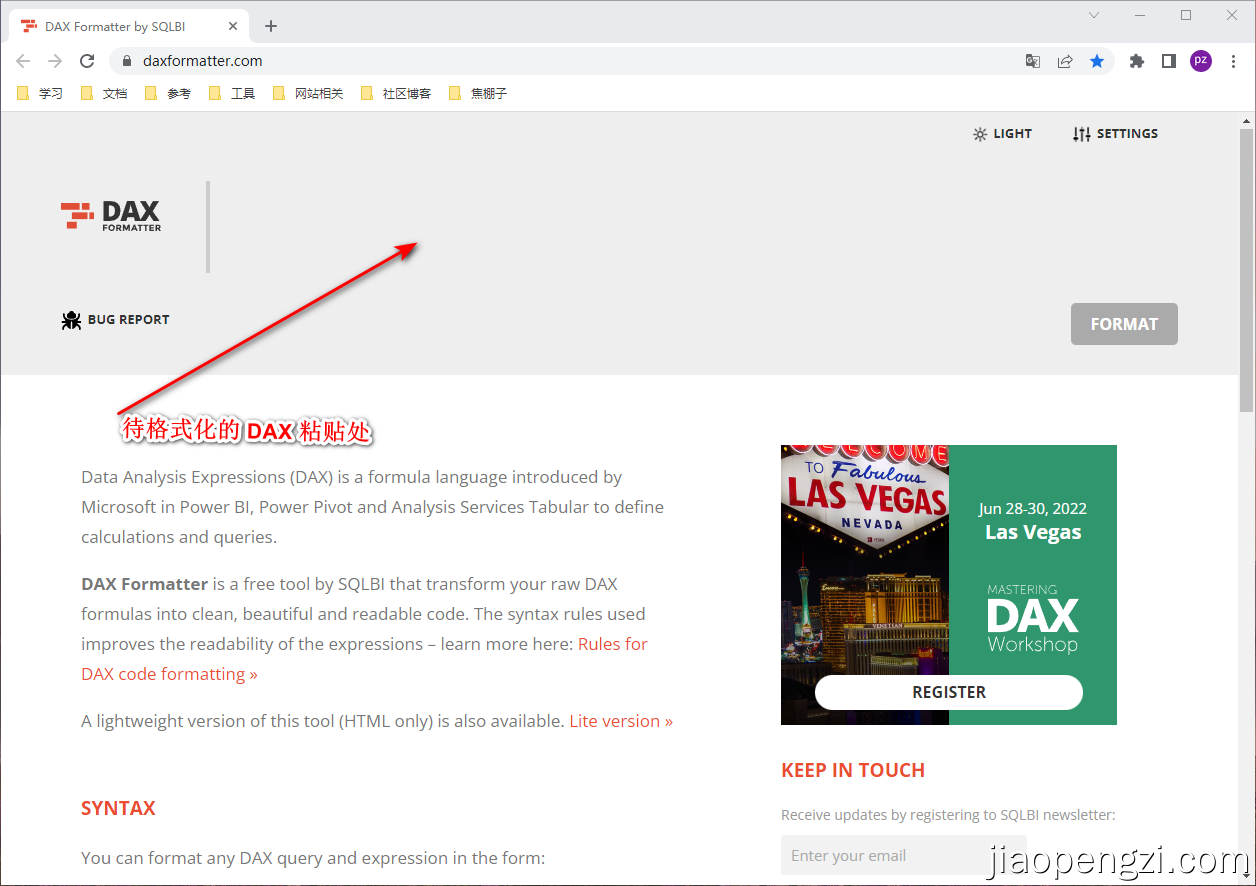Go back using the browser back arrow
Image resolution: width=1256 pixels, height=886 pixels.
pos(23,61)
